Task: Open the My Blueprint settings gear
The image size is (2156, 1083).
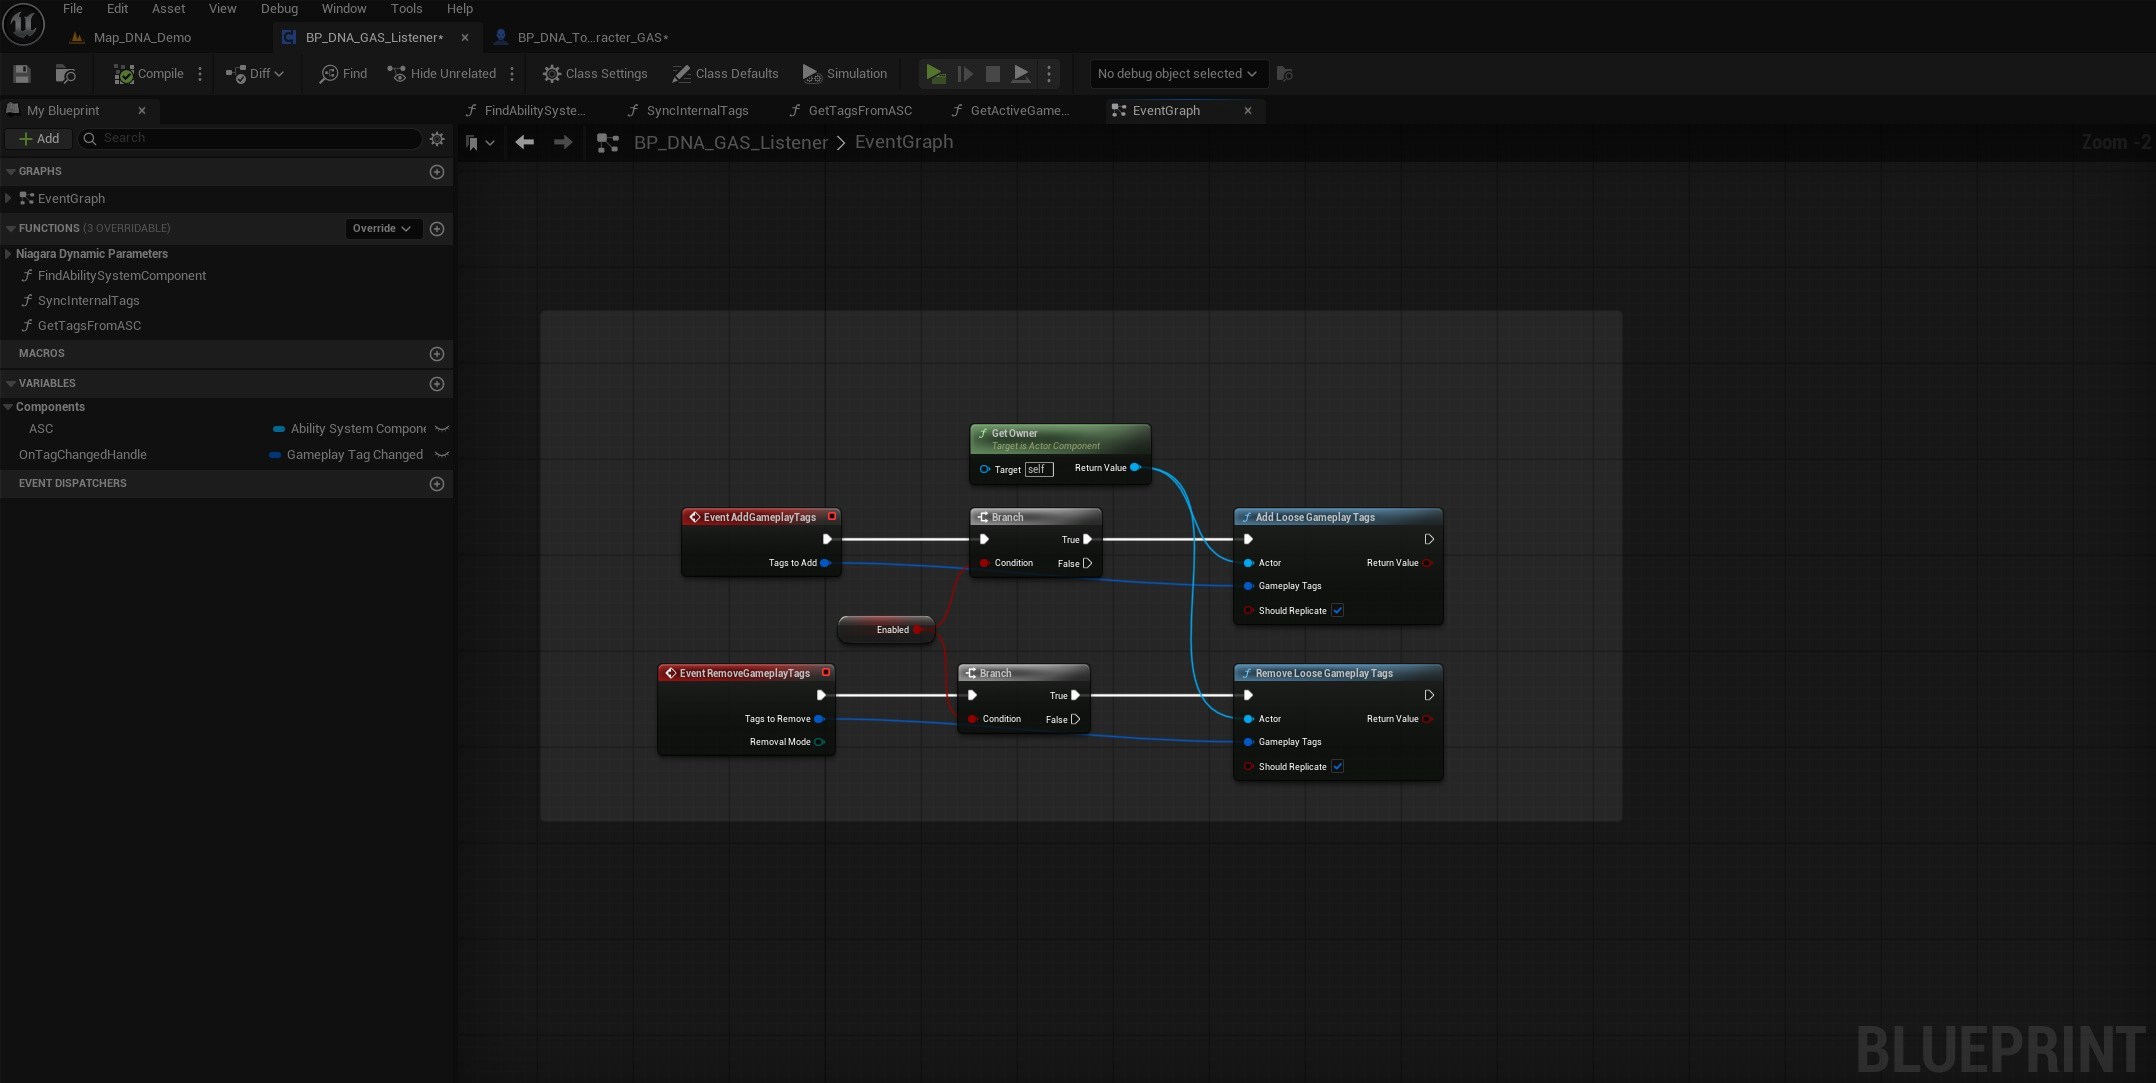Action: [437, 139]
